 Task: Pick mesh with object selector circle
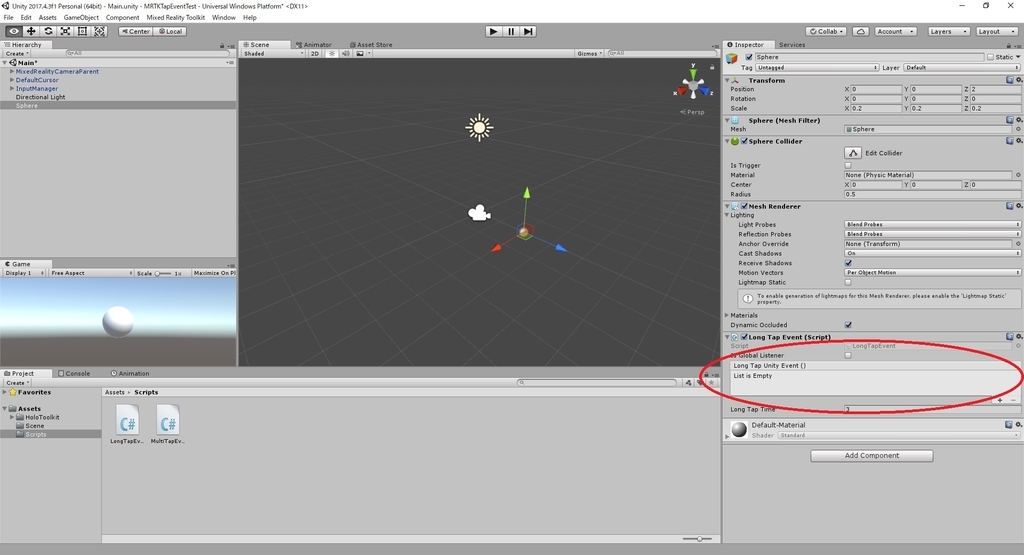1018,129
